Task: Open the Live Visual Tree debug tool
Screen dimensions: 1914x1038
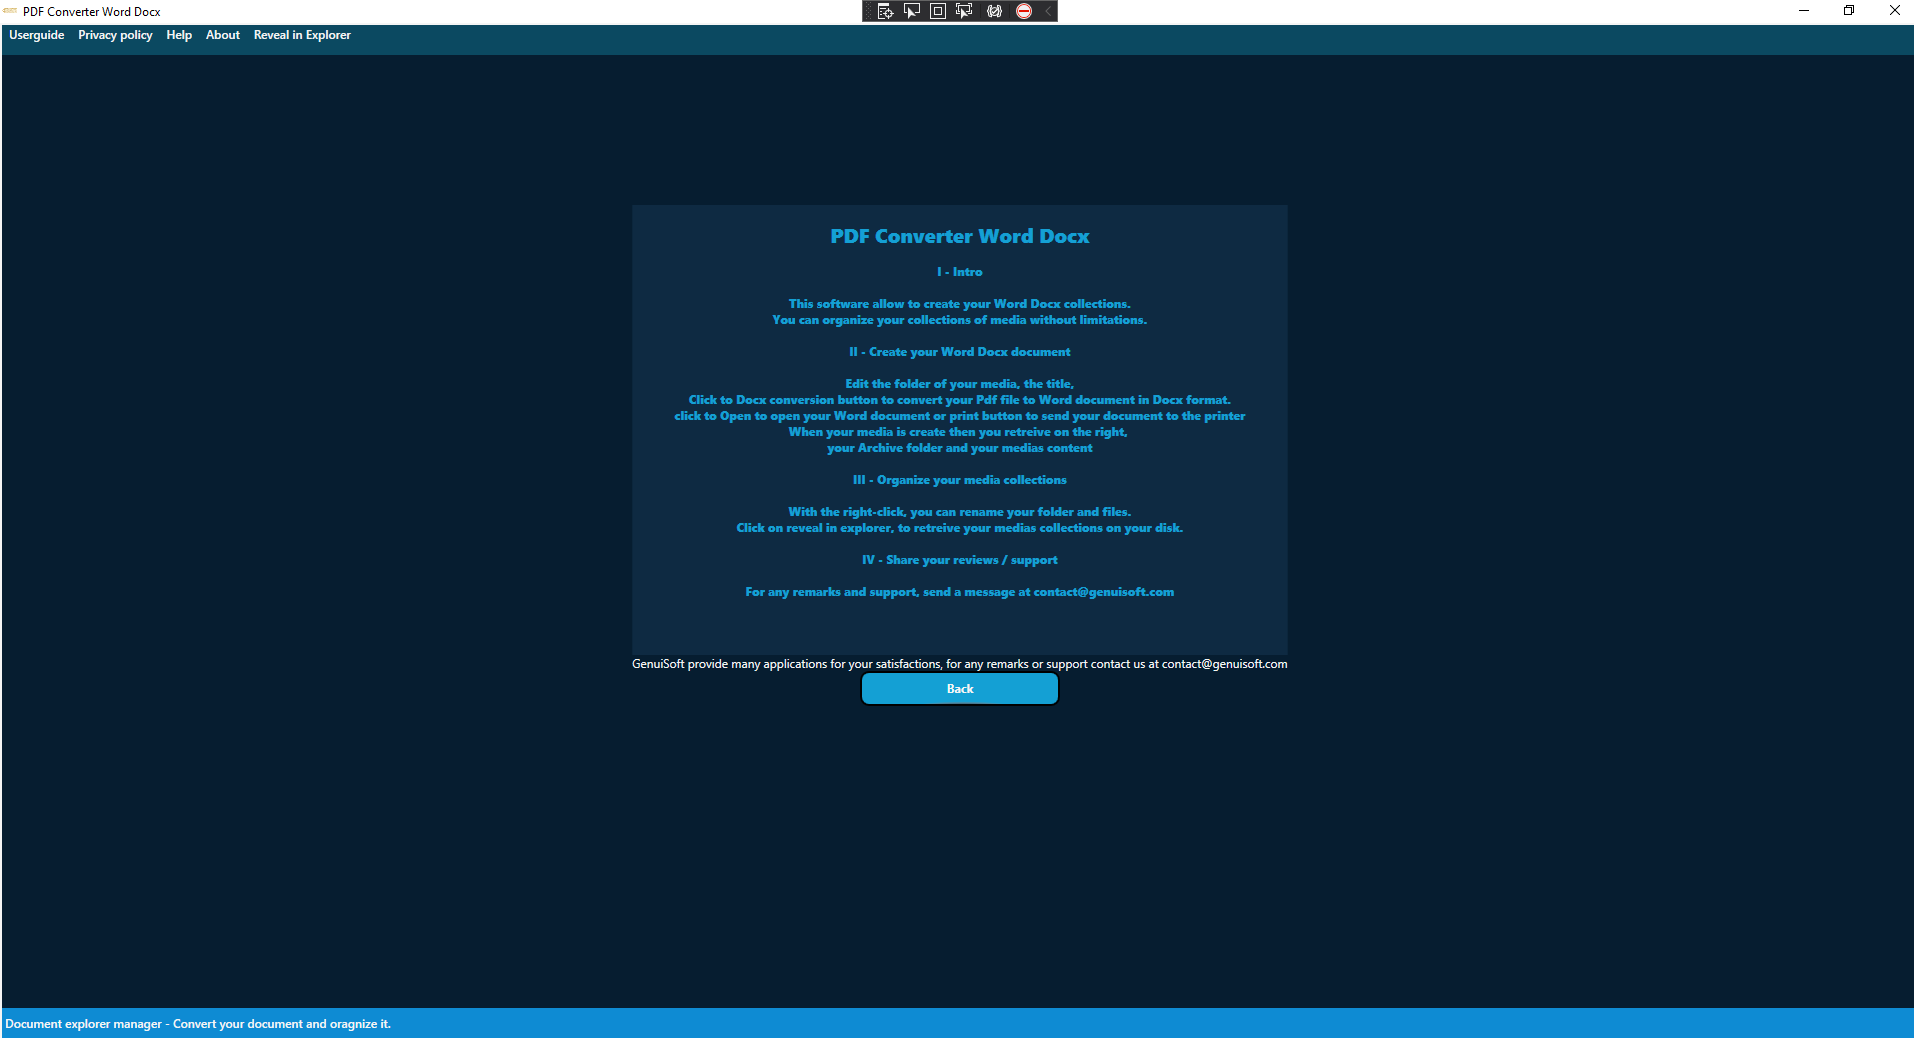Action: [x=885, y=11]
